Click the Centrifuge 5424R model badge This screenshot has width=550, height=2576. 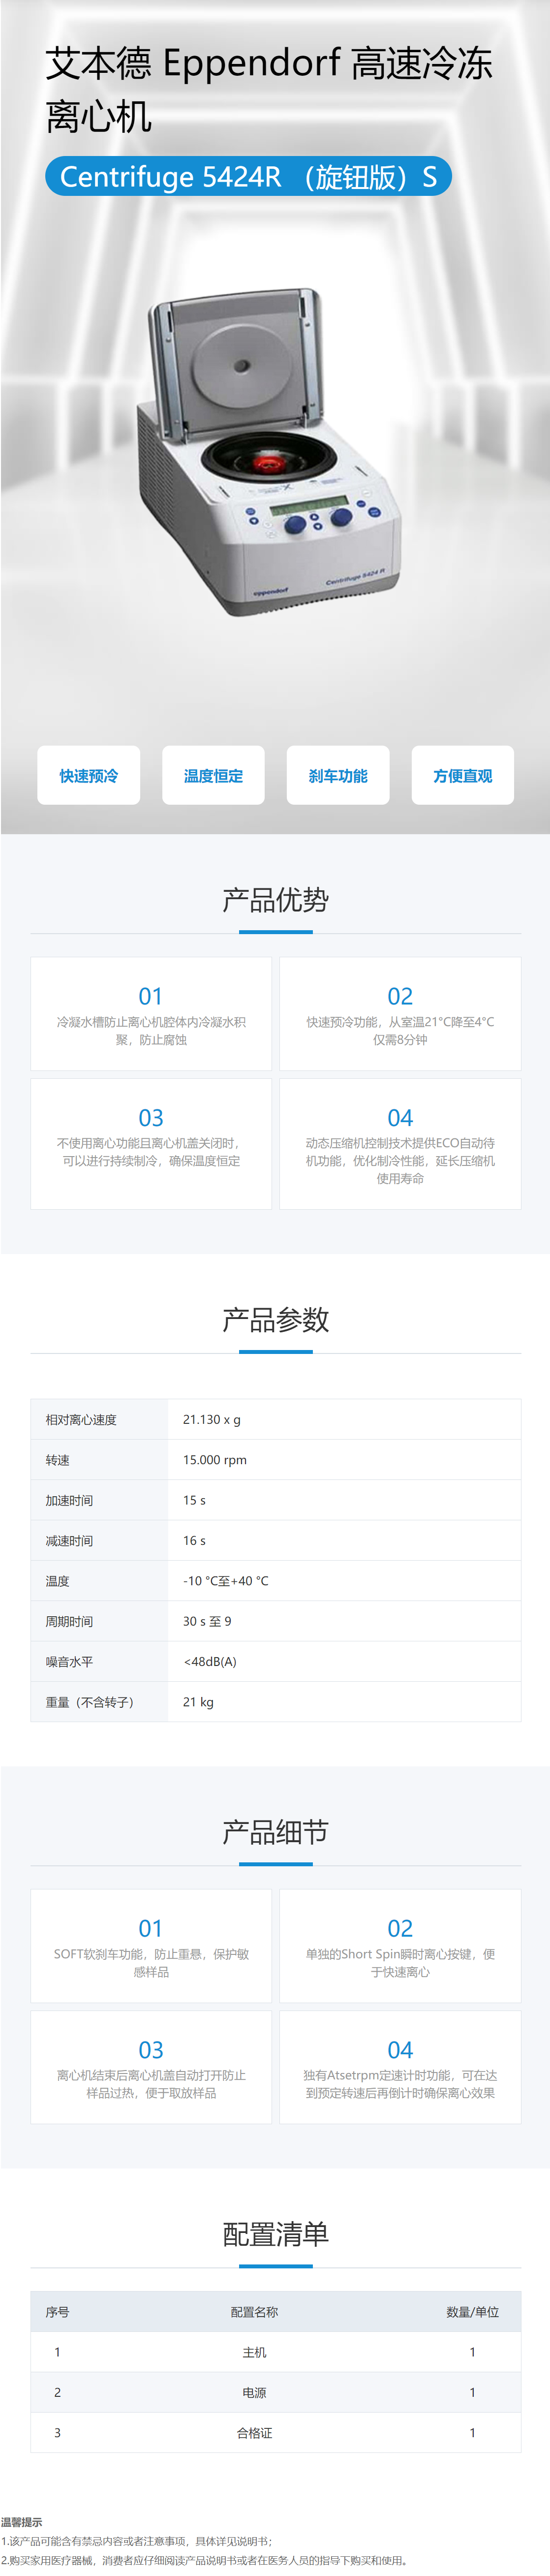click(248, 177)
